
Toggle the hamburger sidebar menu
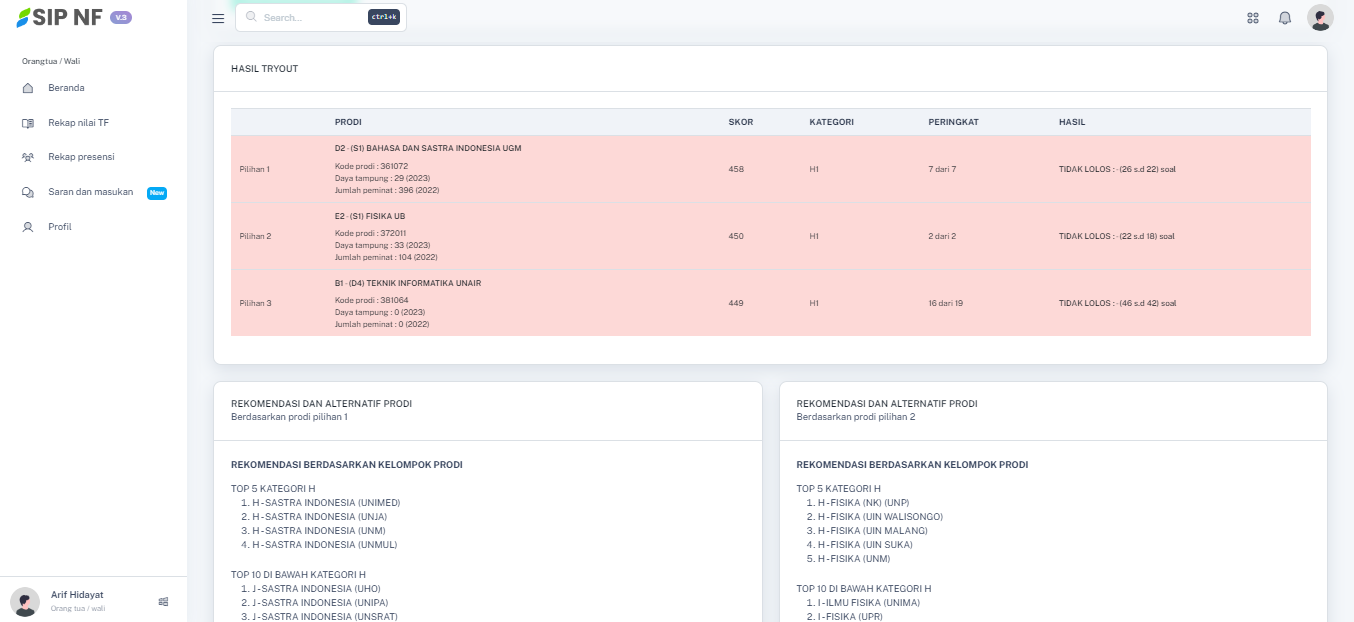[218, 18]
